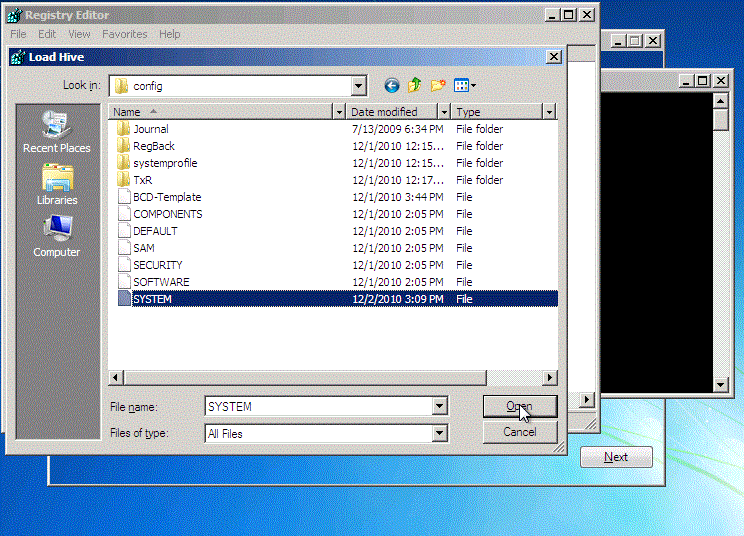Click file list scroll left arrow
The image size is (744, 536).
tap(115, 378)
